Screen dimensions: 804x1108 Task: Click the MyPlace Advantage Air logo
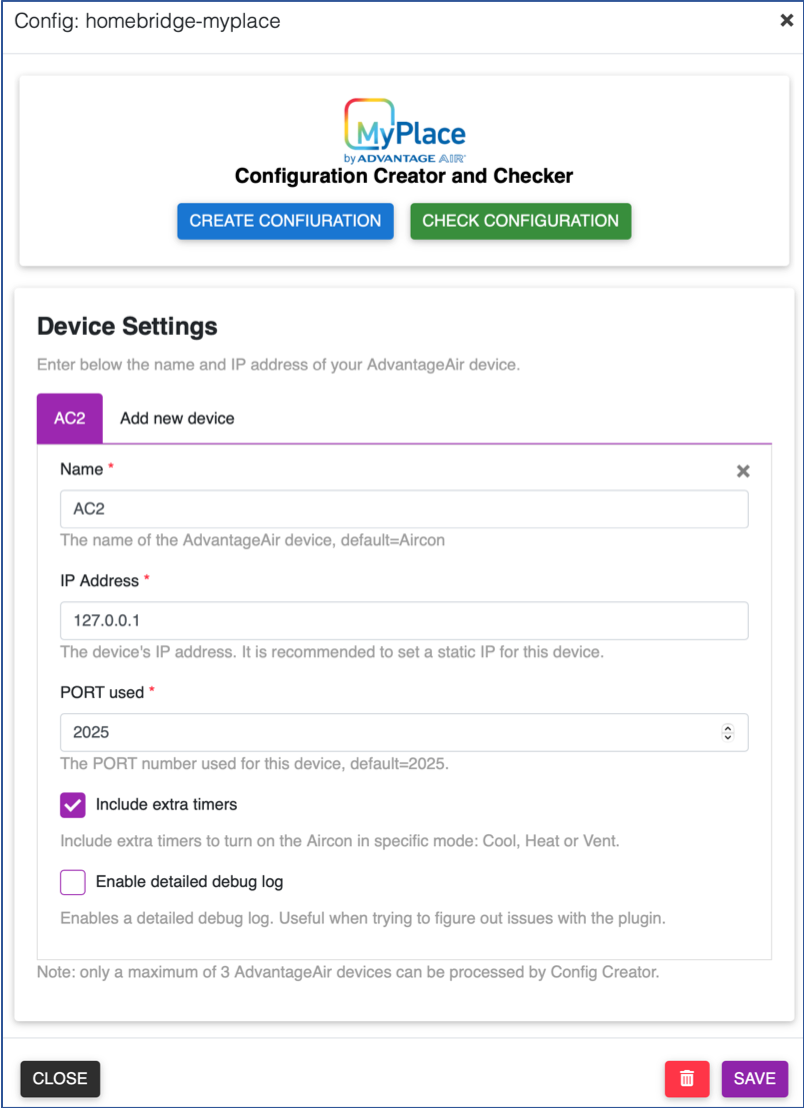[404, 131]
